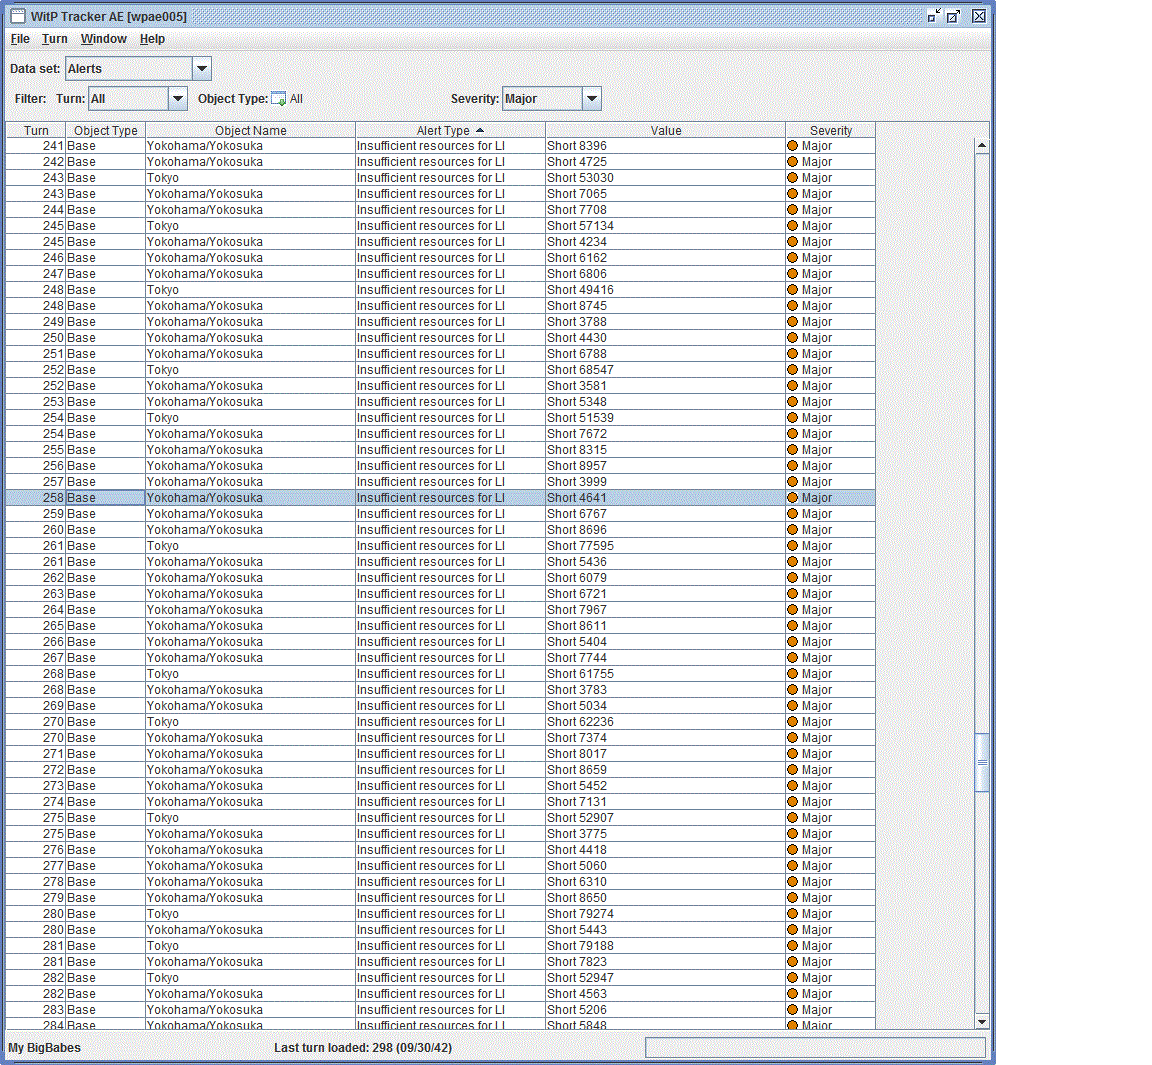Screen dimensions: 1152x1065
Task: Open the Turn menu in menu bar
Action: click(54, 39)
